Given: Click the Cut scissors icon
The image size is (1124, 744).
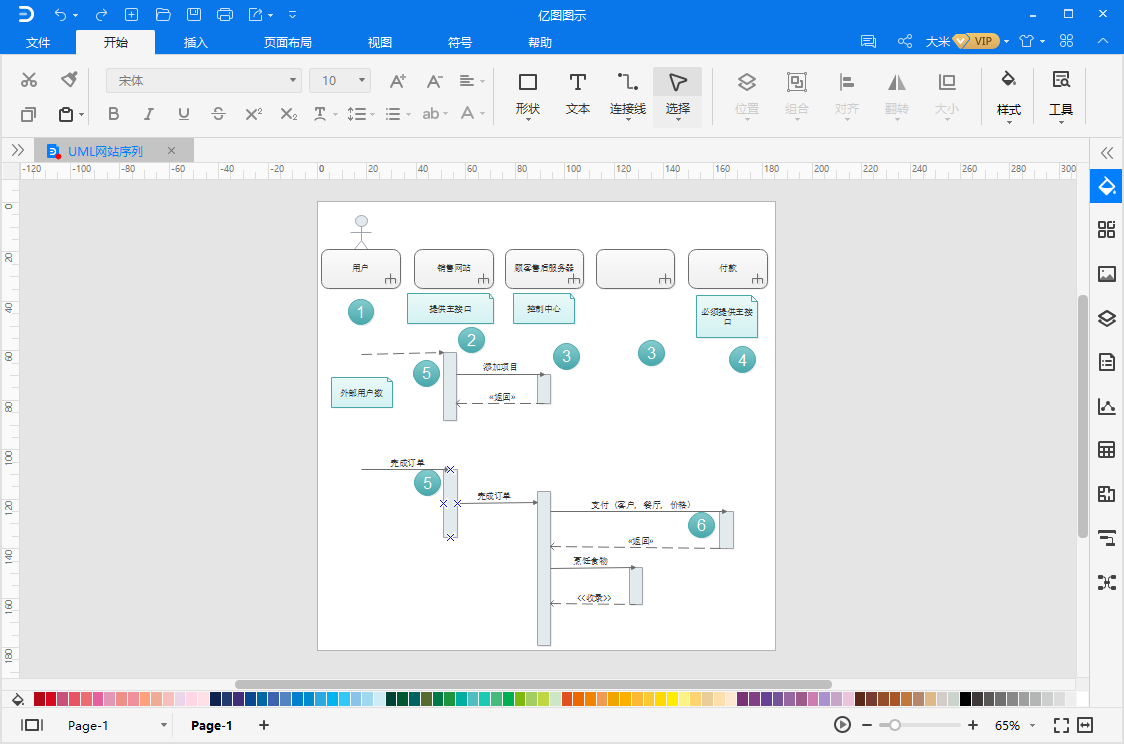Looking at the screenshot, I should (29, 80).
